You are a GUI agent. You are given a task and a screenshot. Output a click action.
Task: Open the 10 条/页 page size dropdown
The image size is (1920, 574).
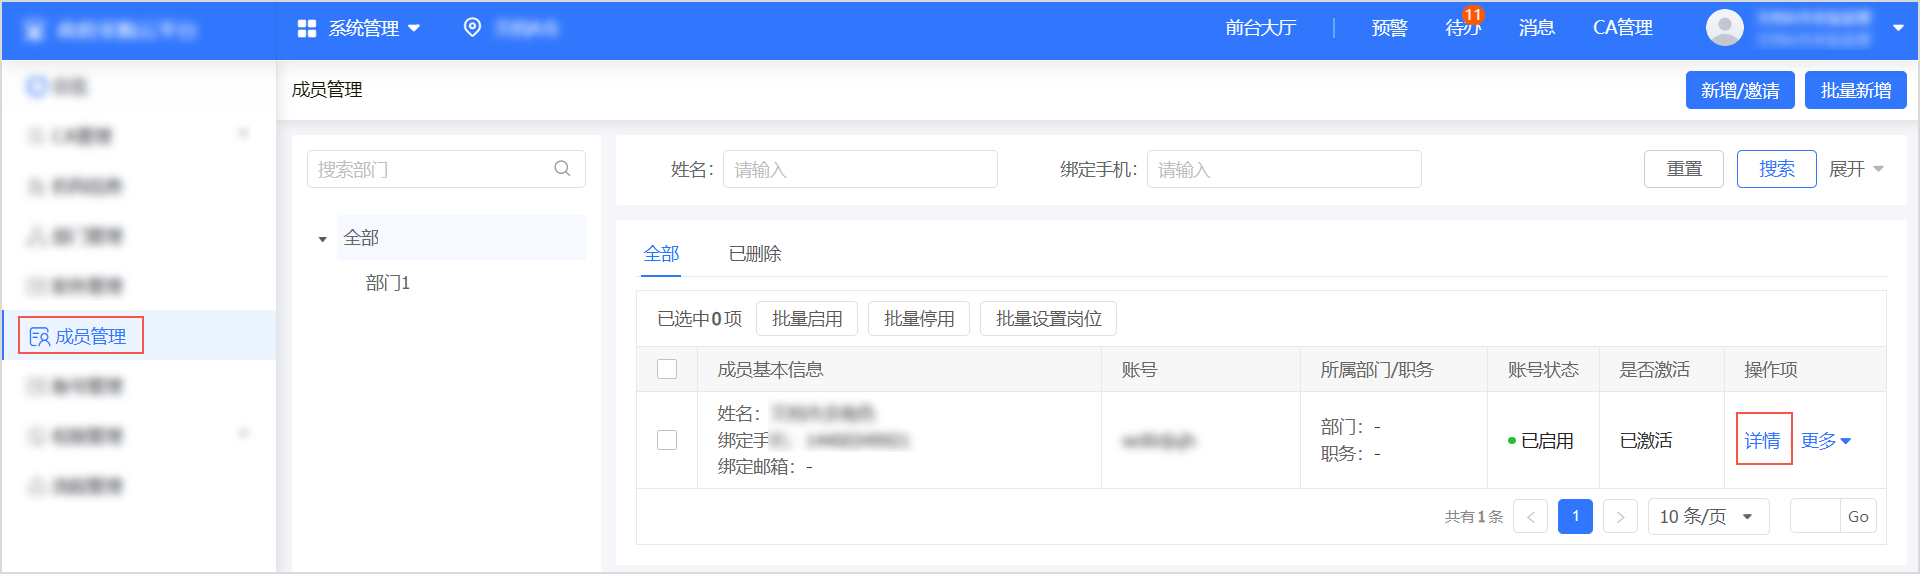1708,517
